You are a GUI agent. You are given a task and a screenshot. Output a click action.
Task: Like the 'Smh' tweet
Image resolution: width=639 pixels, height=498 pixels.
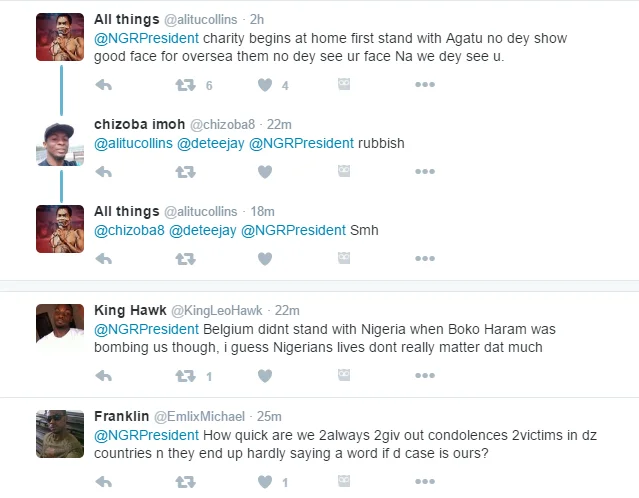pos(265,258)
